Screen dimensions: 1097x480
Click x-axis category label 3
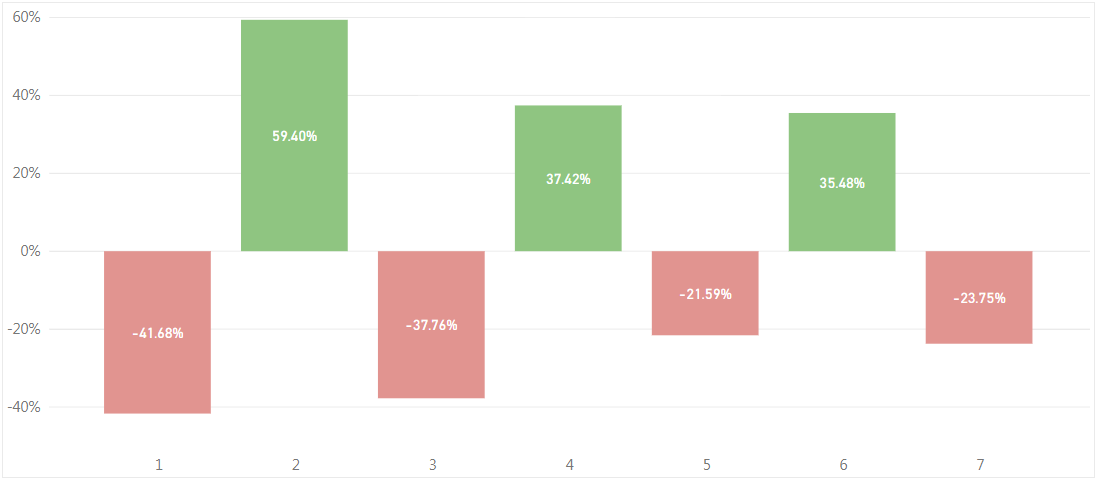pos(432,465)
